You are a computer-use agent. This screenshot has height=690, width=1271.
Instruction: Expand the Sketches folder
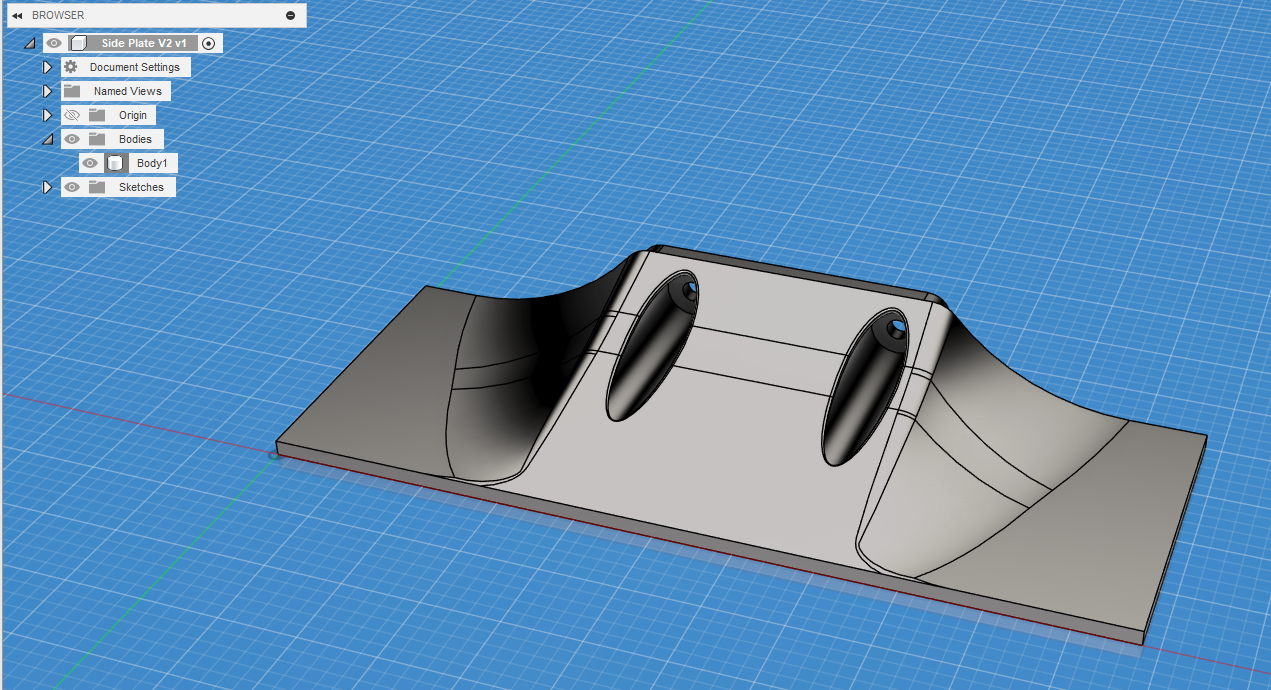coord(47,187)
